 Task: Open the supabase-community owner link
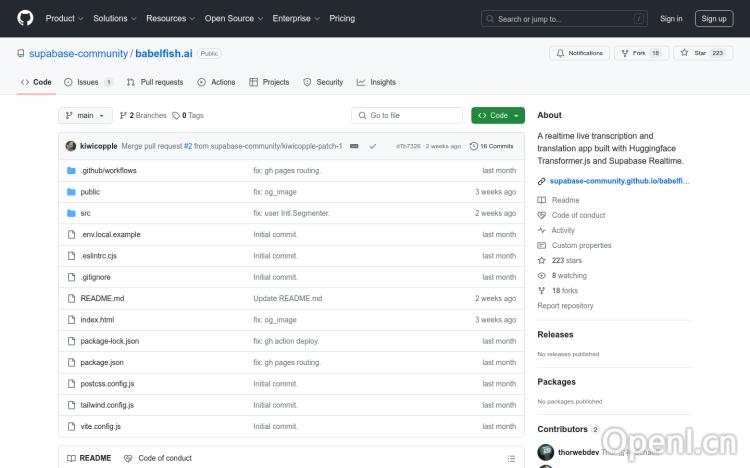[78, 54]
